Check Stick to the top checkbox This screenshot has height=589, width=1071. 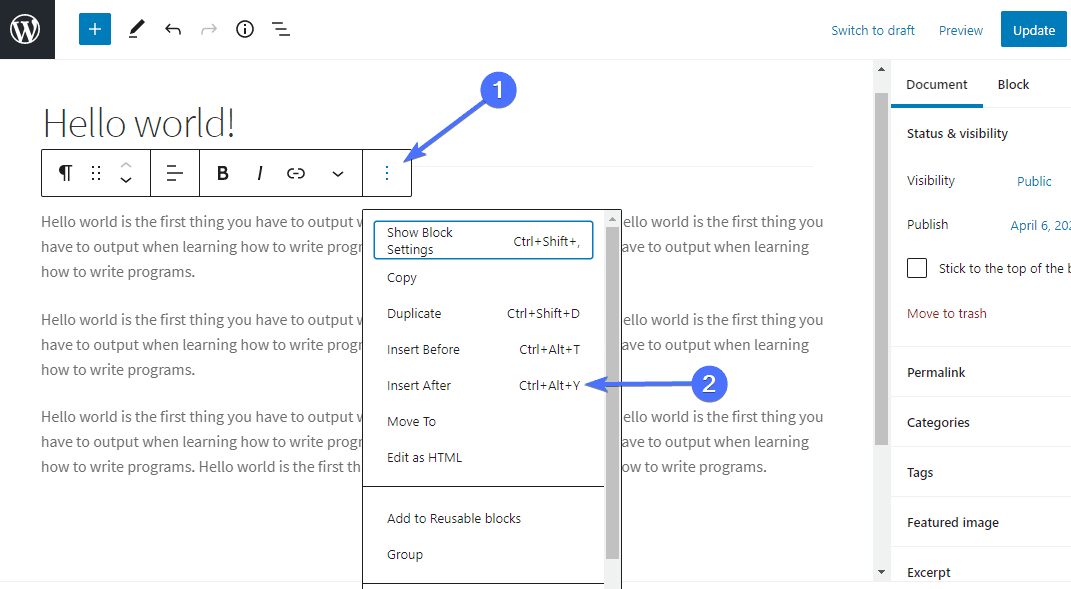coord(917,268)
